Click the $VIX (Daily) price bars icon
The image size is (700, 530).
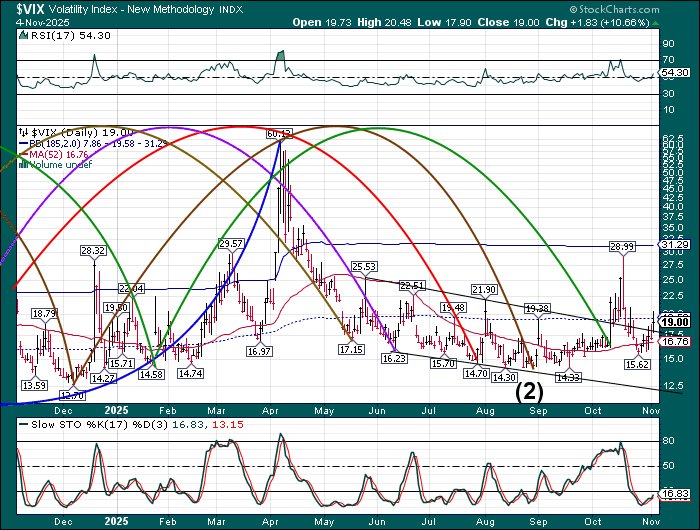[x=24, y=131]
